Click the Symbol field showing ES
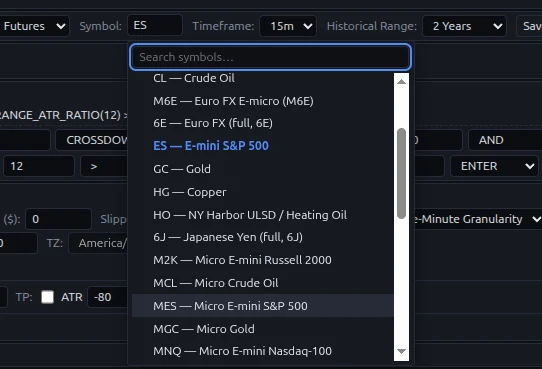Image resolution: width=542 pixels, height=369 pixels. pos(155,25)
